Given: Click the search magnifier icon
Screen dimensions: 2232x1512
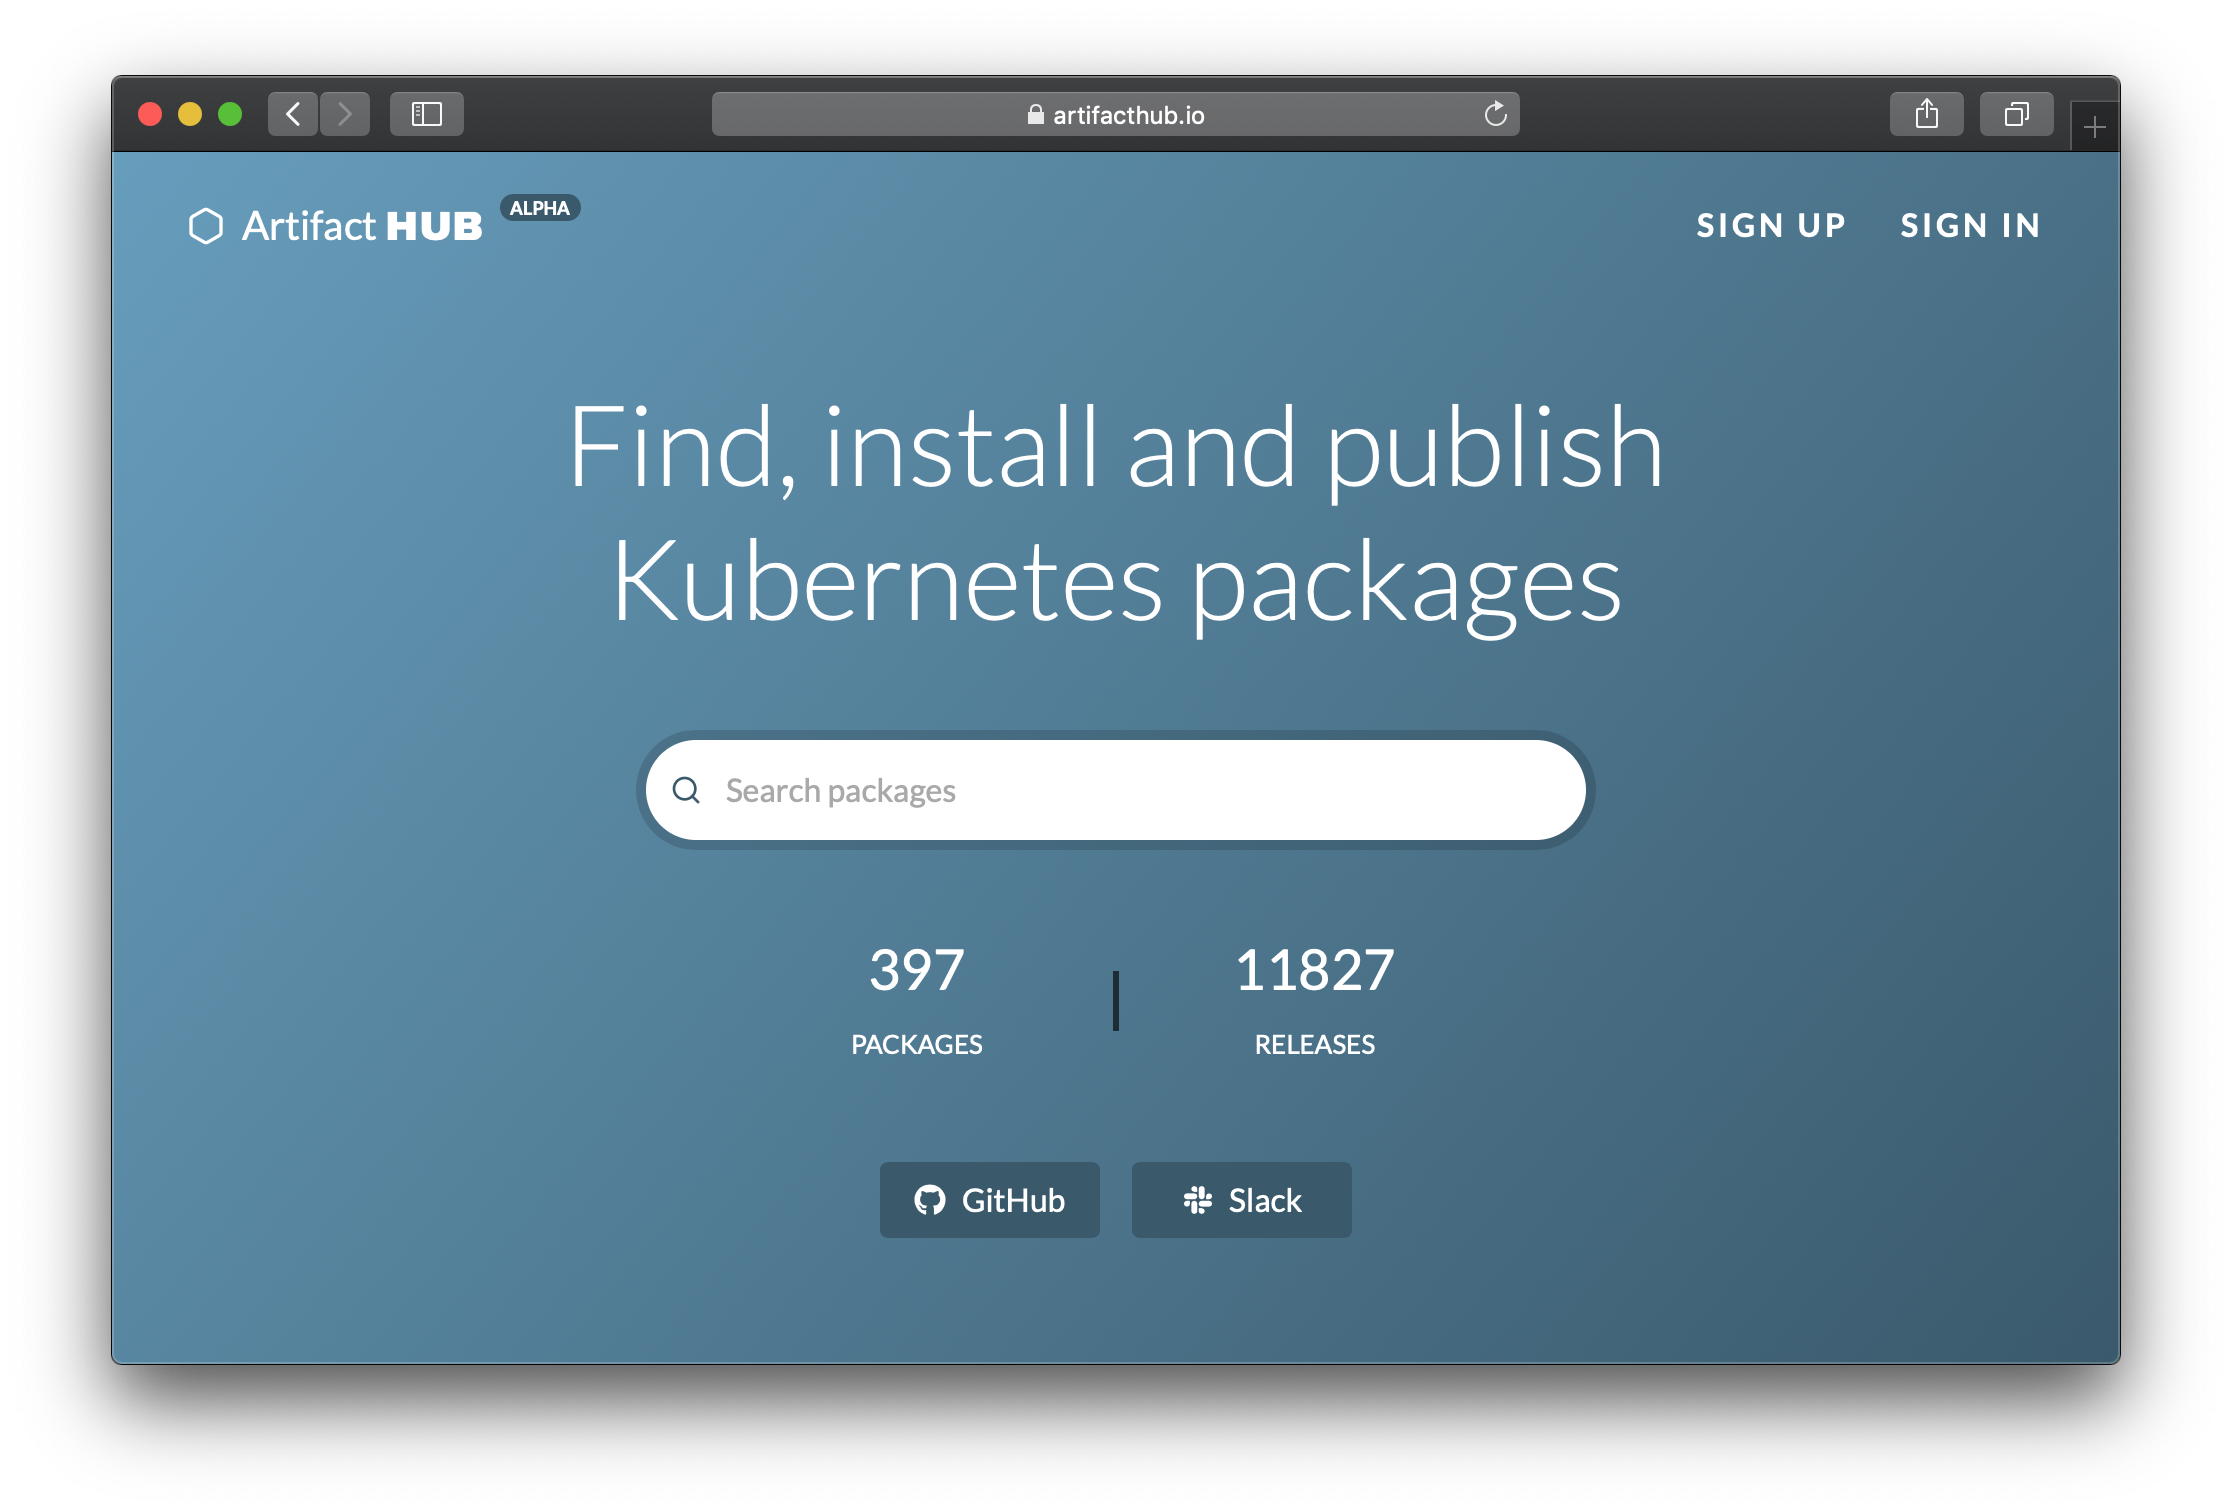Looking at the screenshot, I should [688, 790].
